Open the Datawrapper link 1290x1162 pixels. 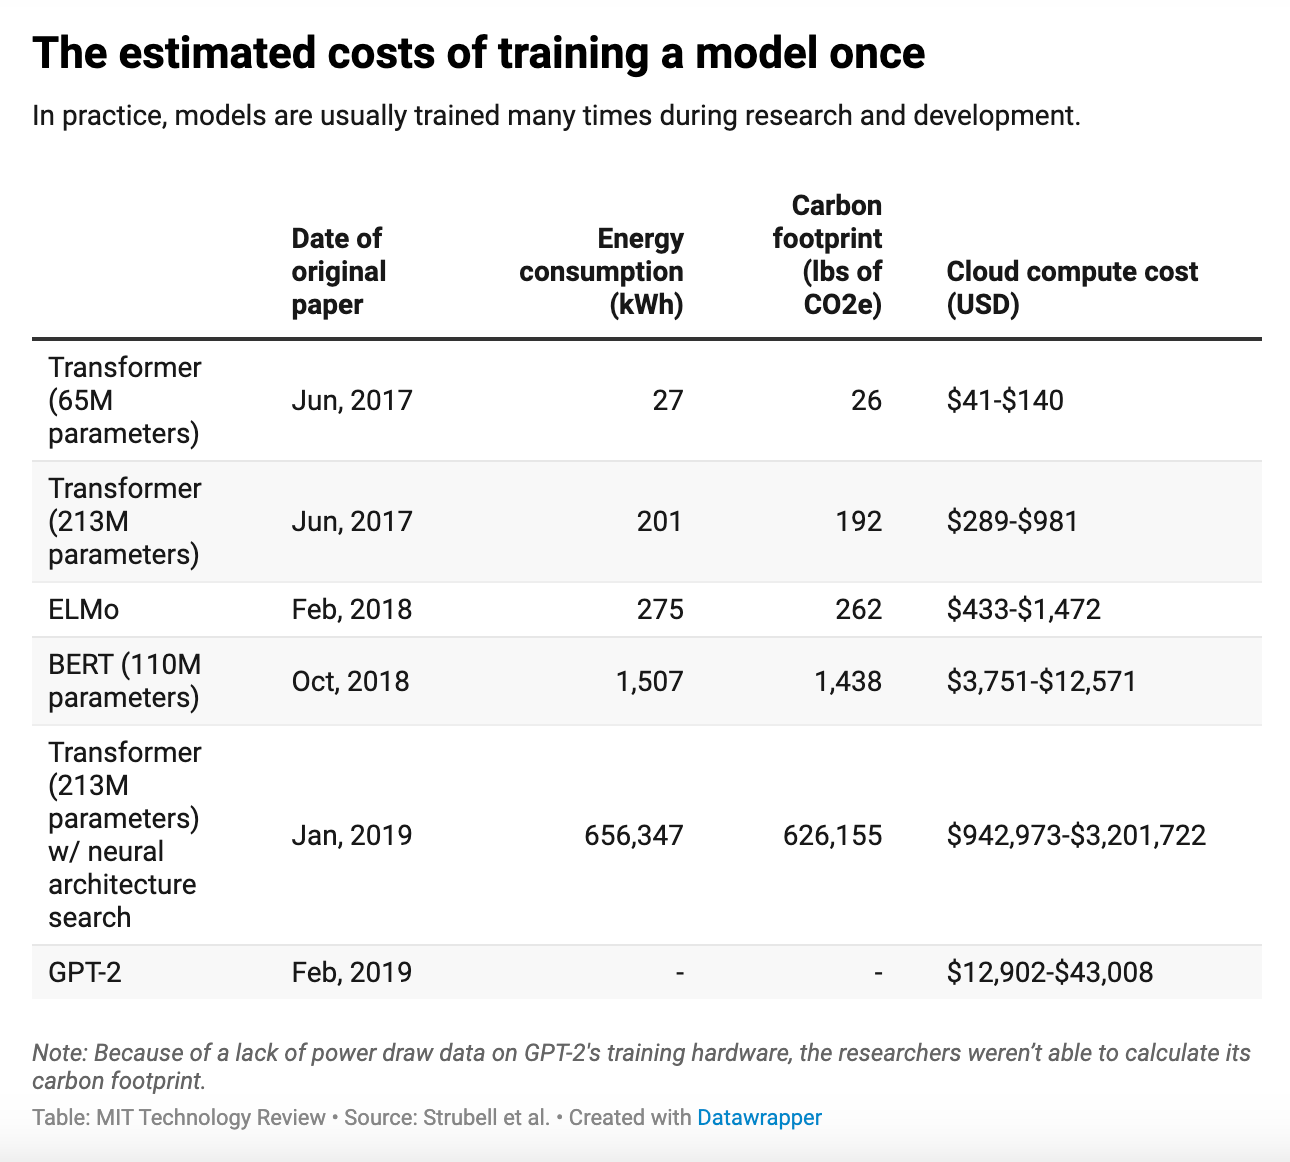coord(759,1117)
